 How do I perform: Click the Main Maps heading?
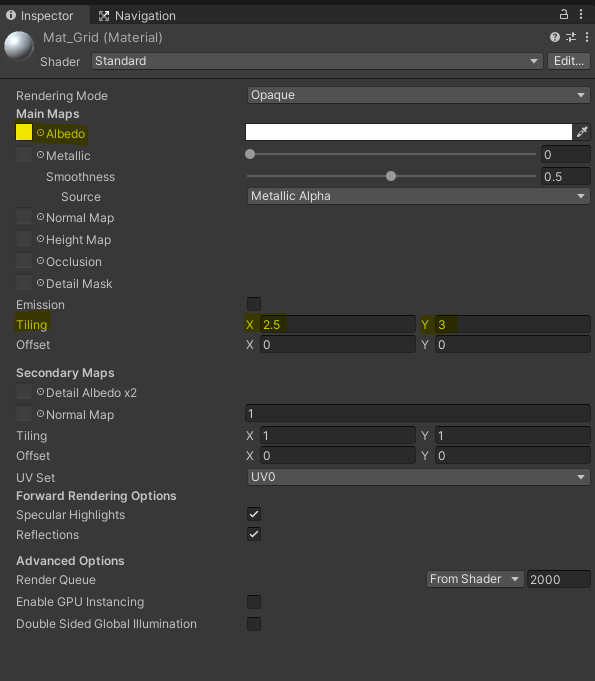[48, 114]
